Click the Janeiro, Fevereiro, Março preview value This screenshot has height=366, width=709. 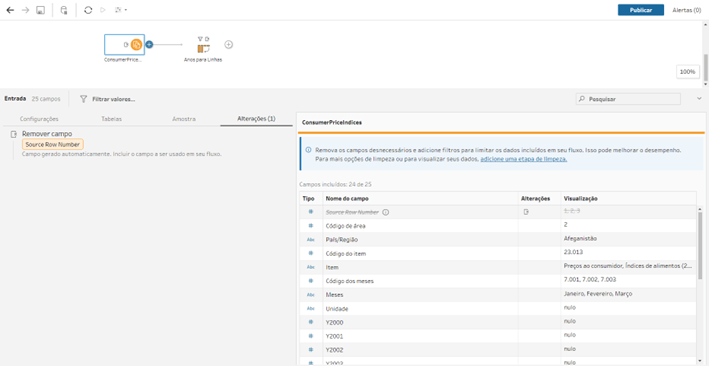[x=598, y=294]
